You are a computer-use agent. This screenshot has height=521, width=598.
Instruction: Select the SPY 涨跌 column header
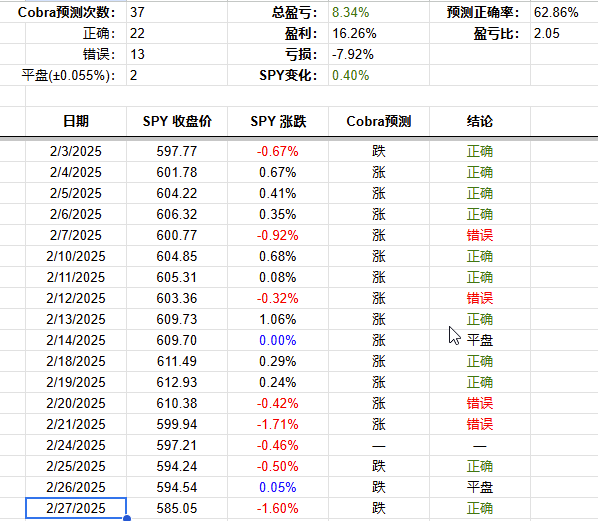coord(278,121)
